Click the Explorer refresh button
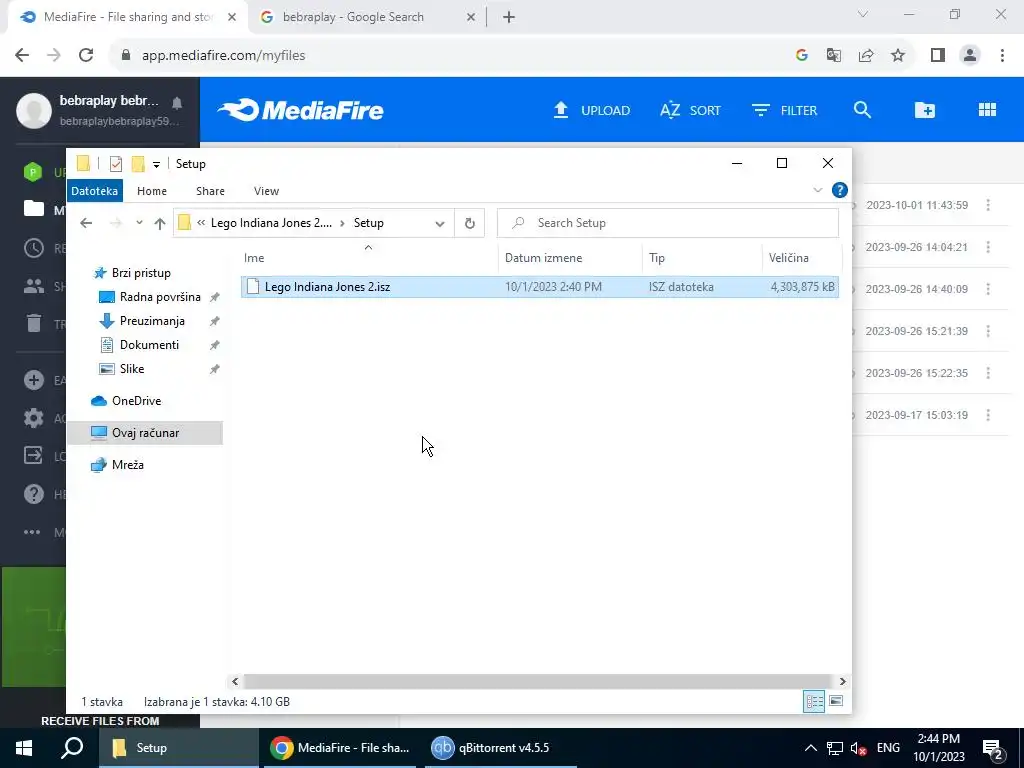The height and width of the screenshot is (768, 1024). [470, 223]
